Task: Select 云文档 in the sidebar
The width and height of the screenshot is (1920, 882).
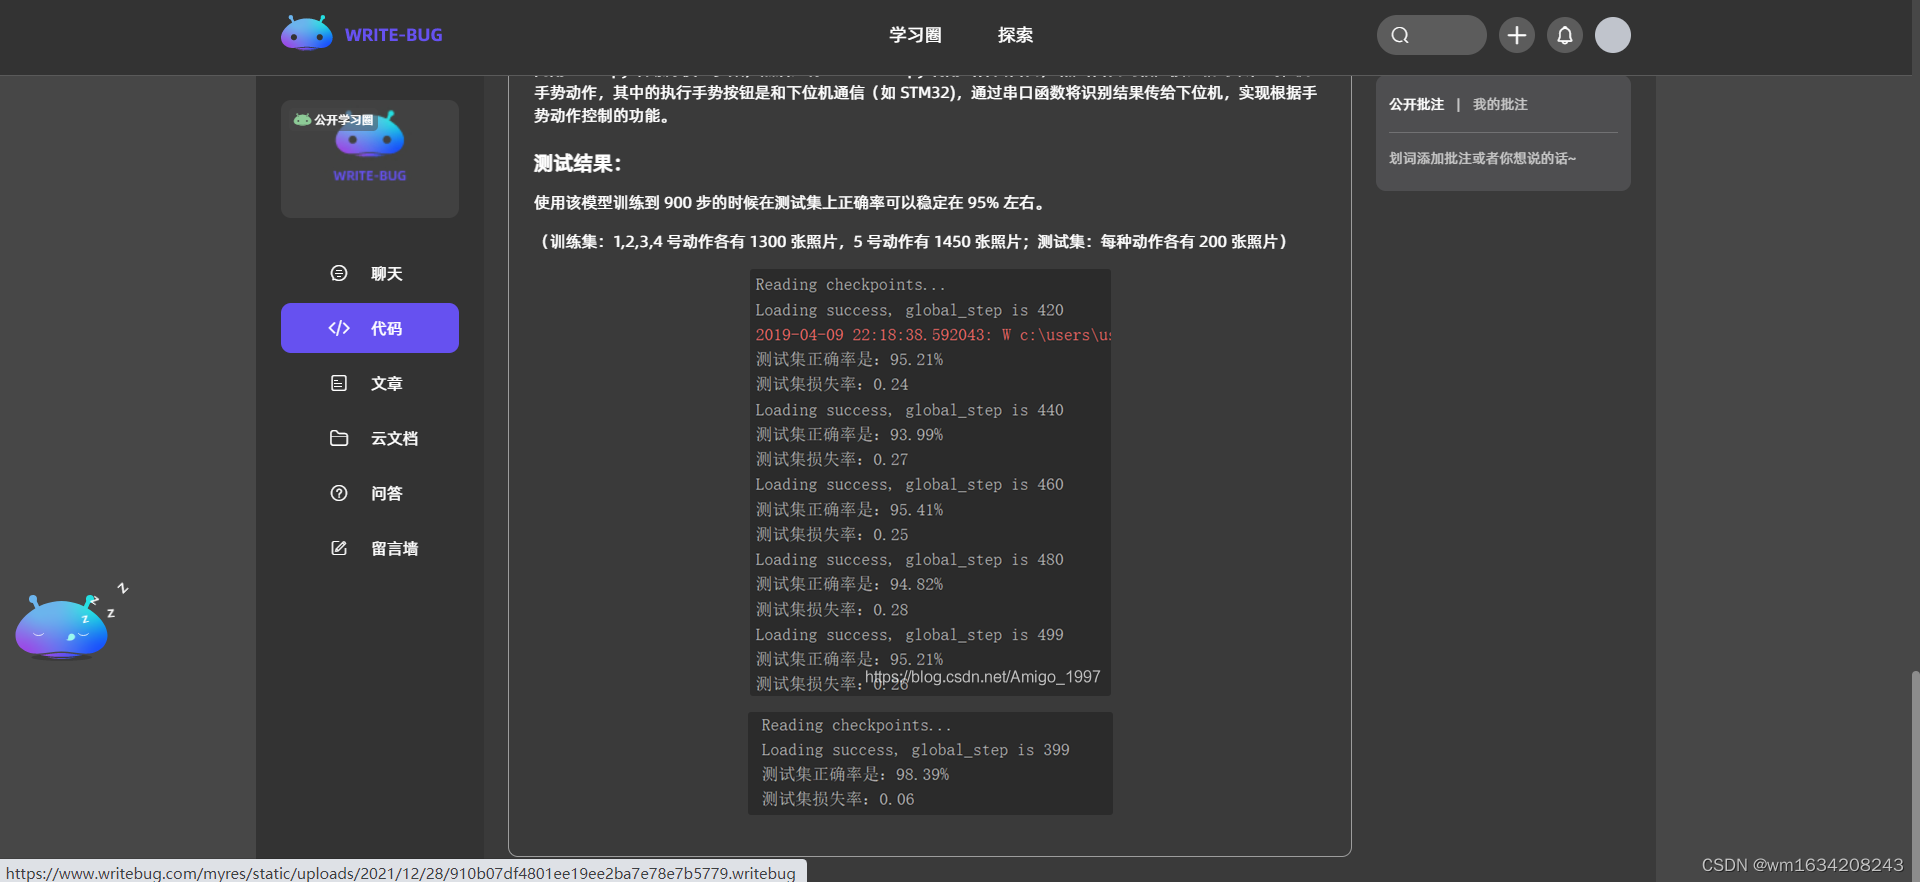Action: coord(370,438)
